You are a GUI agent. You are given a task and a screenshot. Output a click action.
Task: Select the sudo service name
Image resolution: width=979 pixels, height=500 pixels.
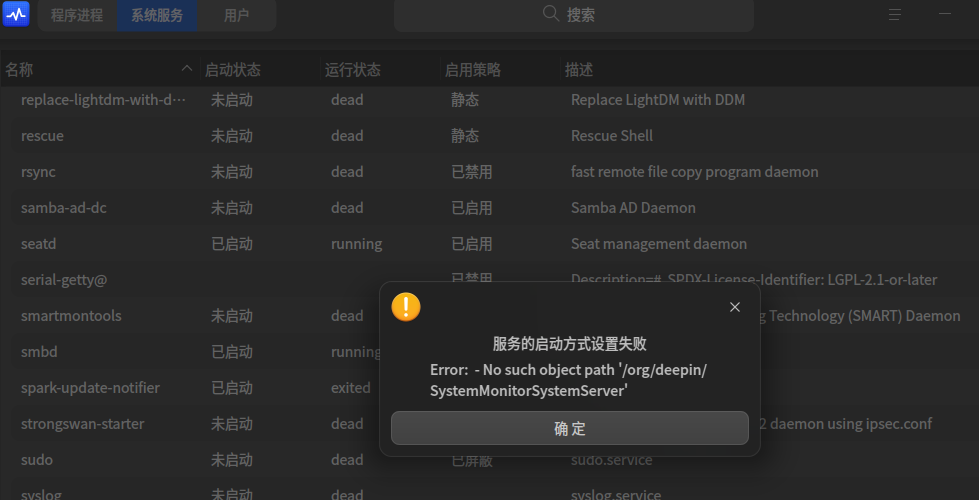(37, 460)
